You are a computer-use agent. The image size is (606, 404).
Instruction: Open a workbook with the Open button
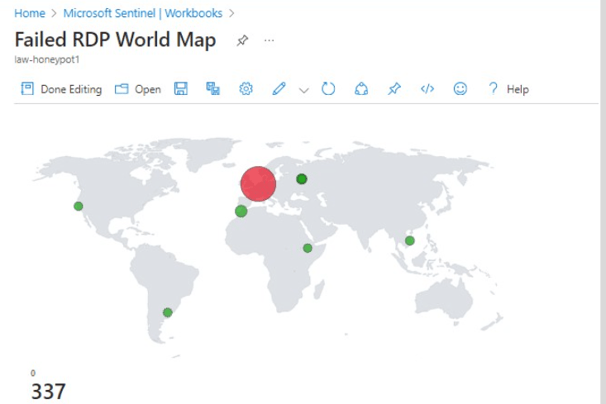(138, 89)
